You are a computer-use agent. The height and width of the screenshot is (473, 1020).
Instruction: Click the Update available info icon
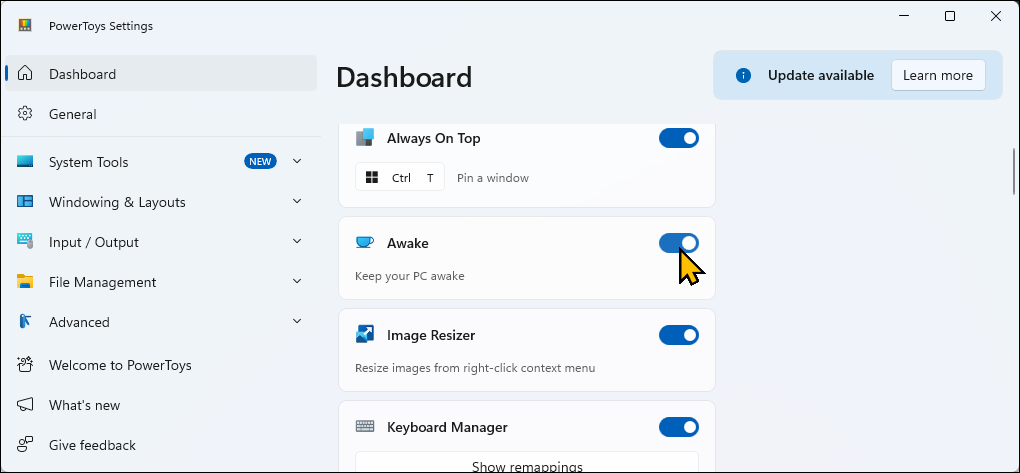743,75
